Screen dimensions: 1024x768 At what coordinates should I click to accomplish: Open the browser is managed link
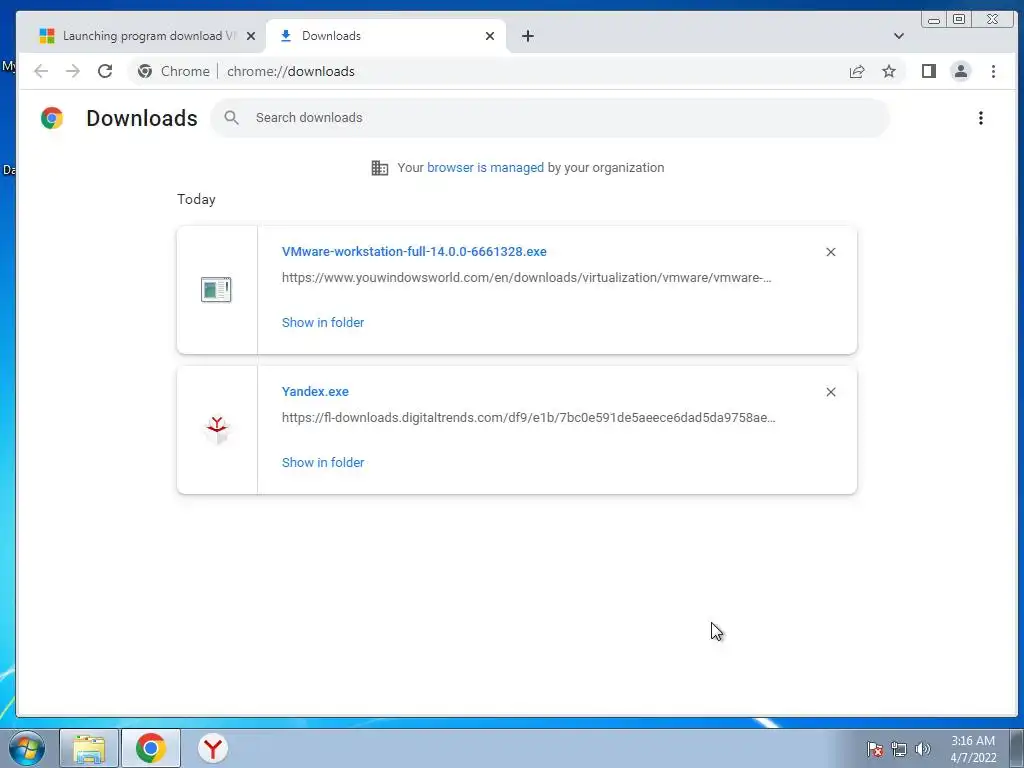[x=485, y=168]
